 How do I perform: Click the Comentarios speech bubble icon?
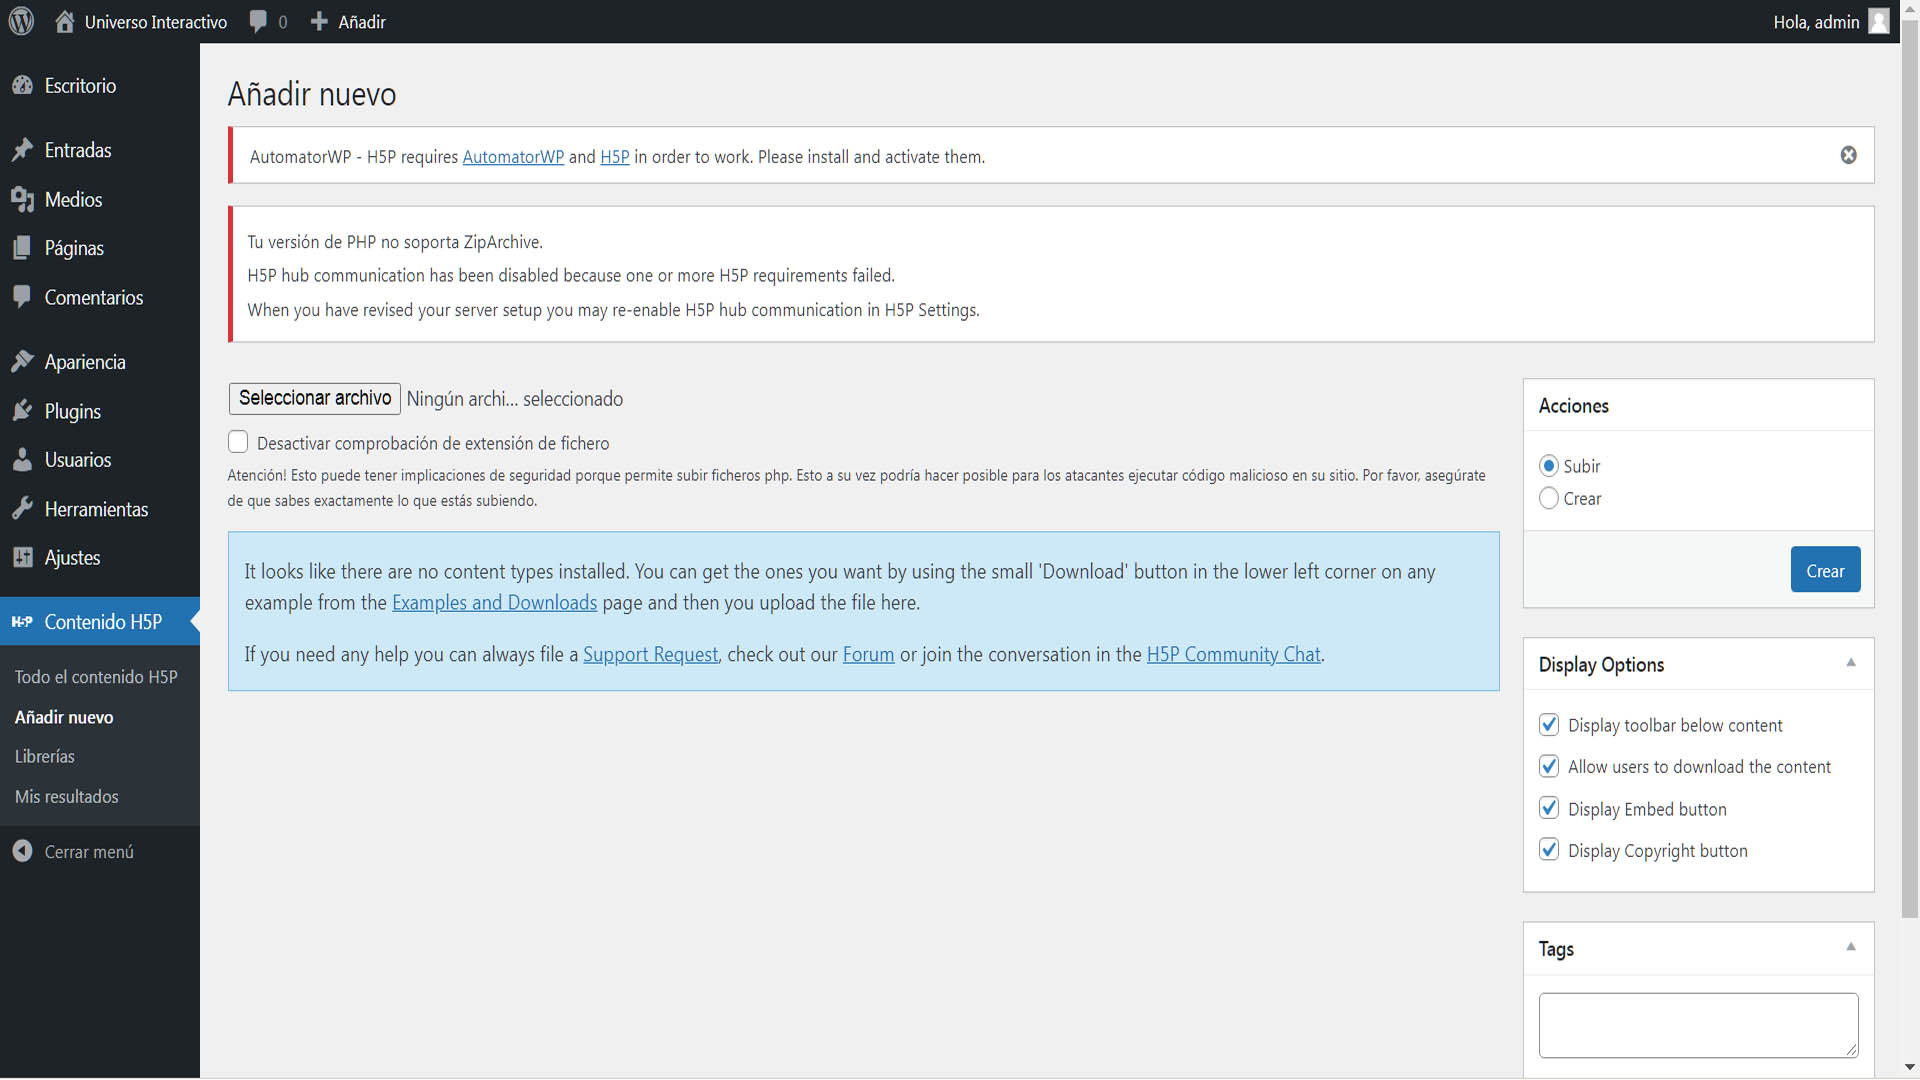(22, 297)
